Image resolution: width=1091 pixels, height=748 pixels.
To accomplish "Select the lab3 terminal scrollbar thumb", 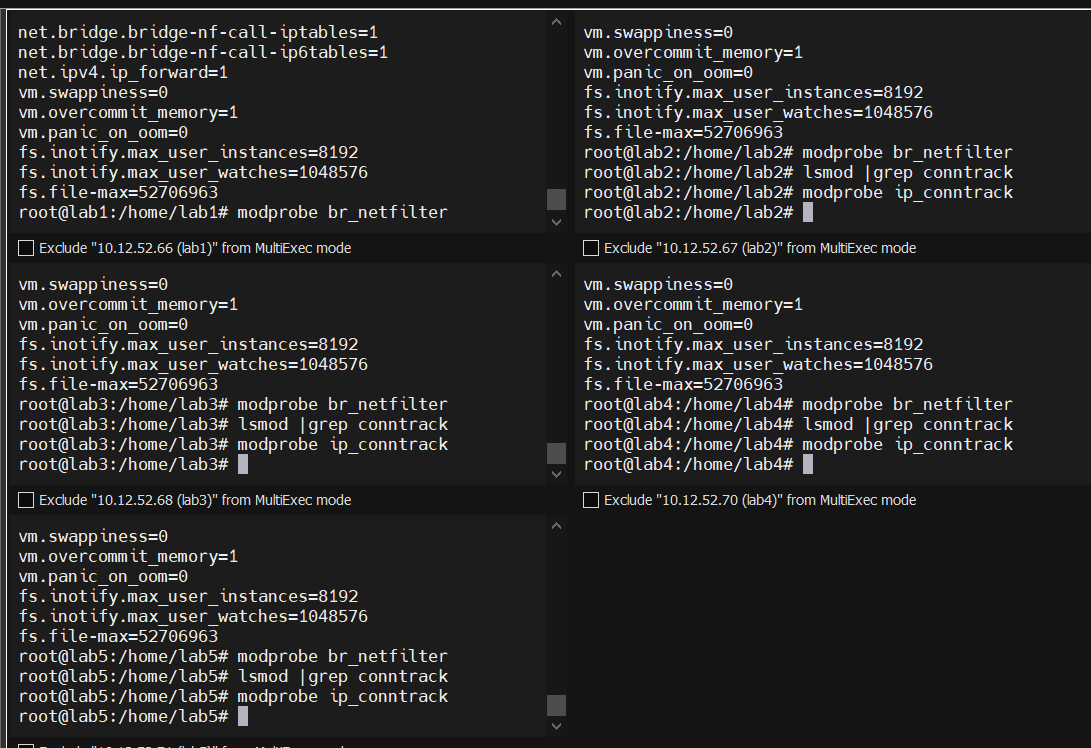I will click(556, 453).
